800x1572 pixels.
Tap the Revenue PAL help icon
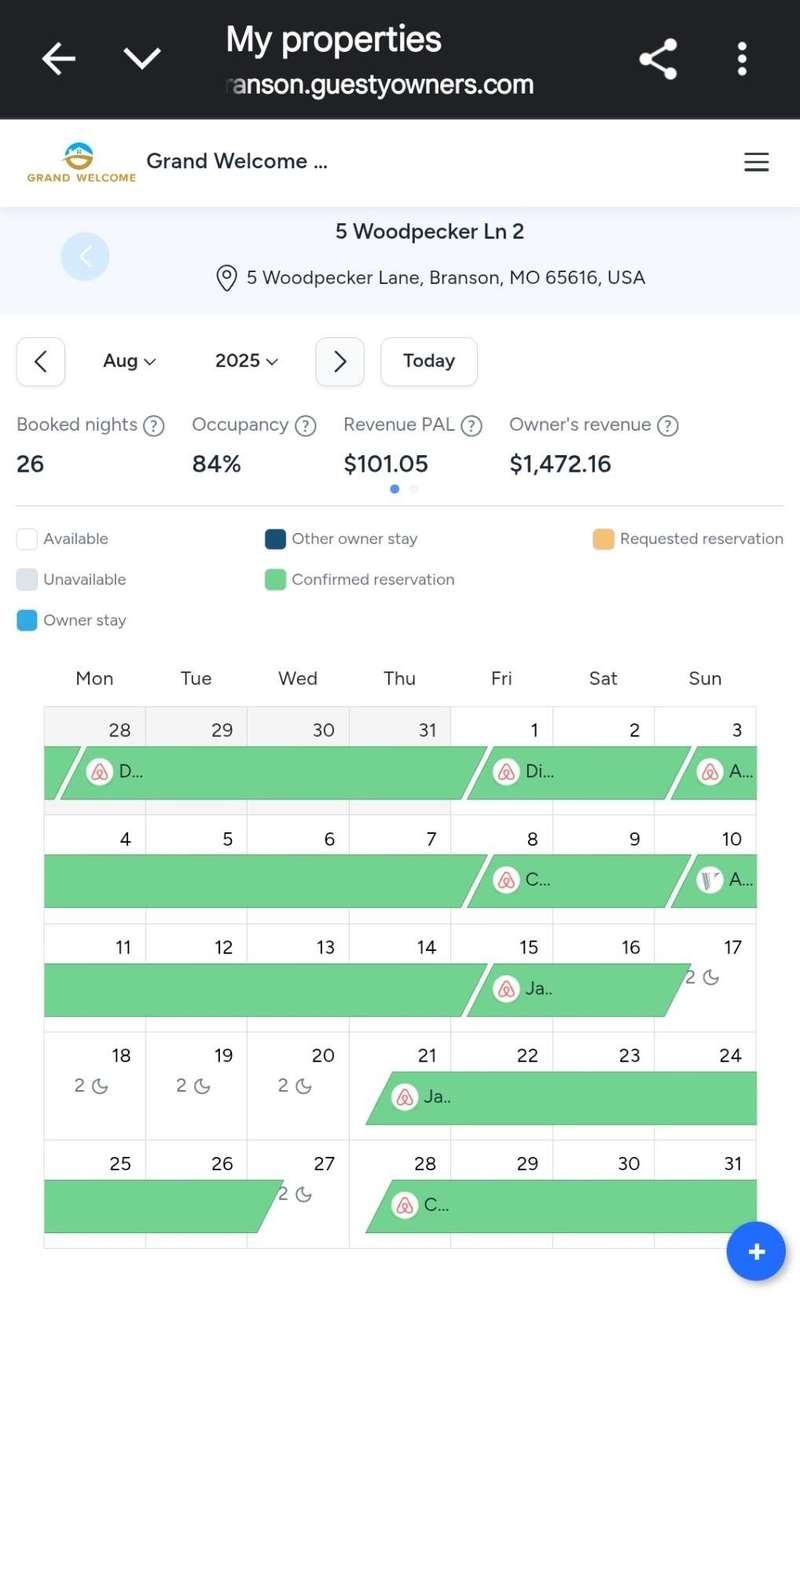coord(472,426)
